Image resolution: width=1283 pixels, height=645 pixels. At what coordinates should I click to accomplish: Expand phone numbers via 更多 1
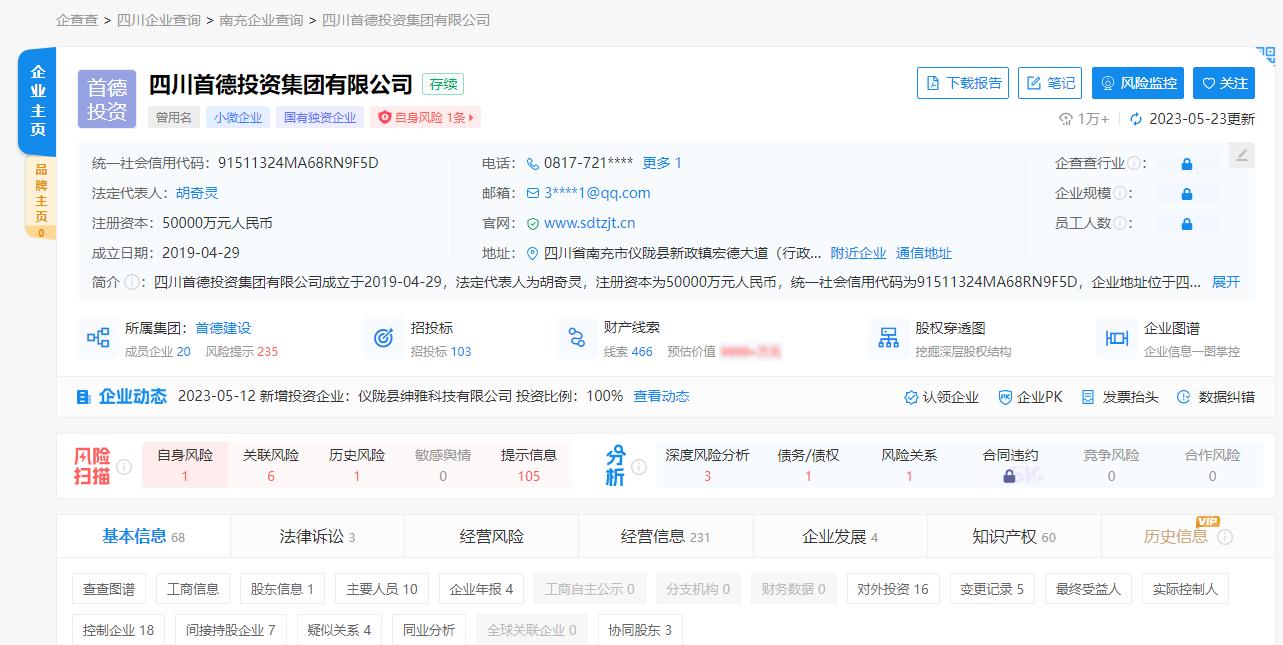664,162
